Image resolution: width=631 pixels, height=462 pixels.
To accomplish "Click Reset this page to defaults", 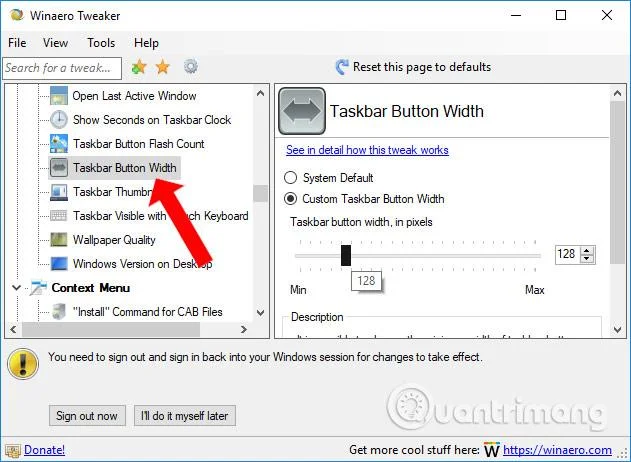I will (x=422, y=67).
